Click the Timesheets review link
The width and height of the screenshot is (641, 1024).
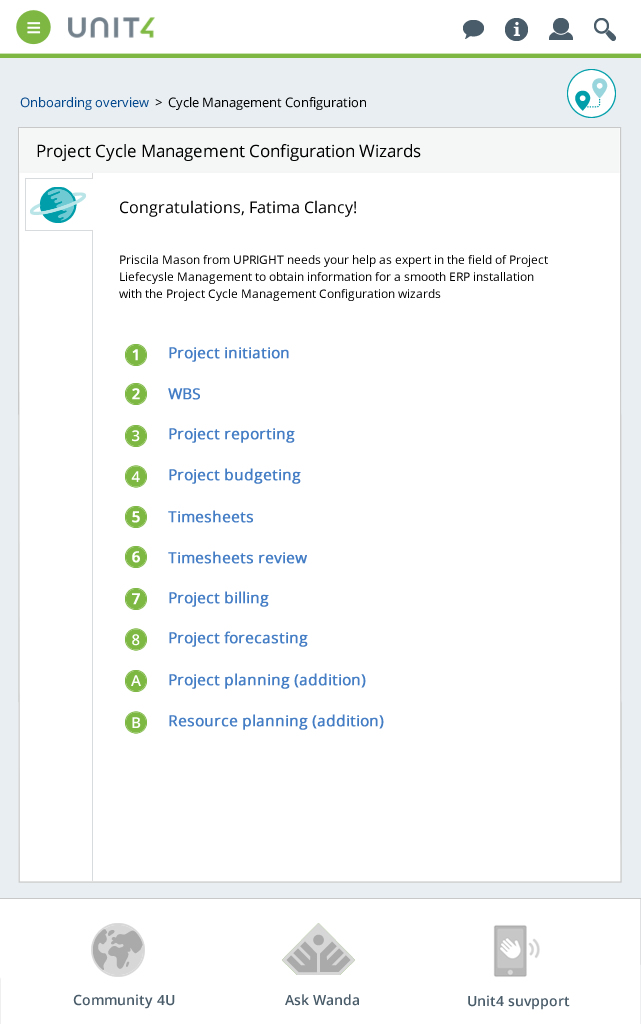[237, 558]
